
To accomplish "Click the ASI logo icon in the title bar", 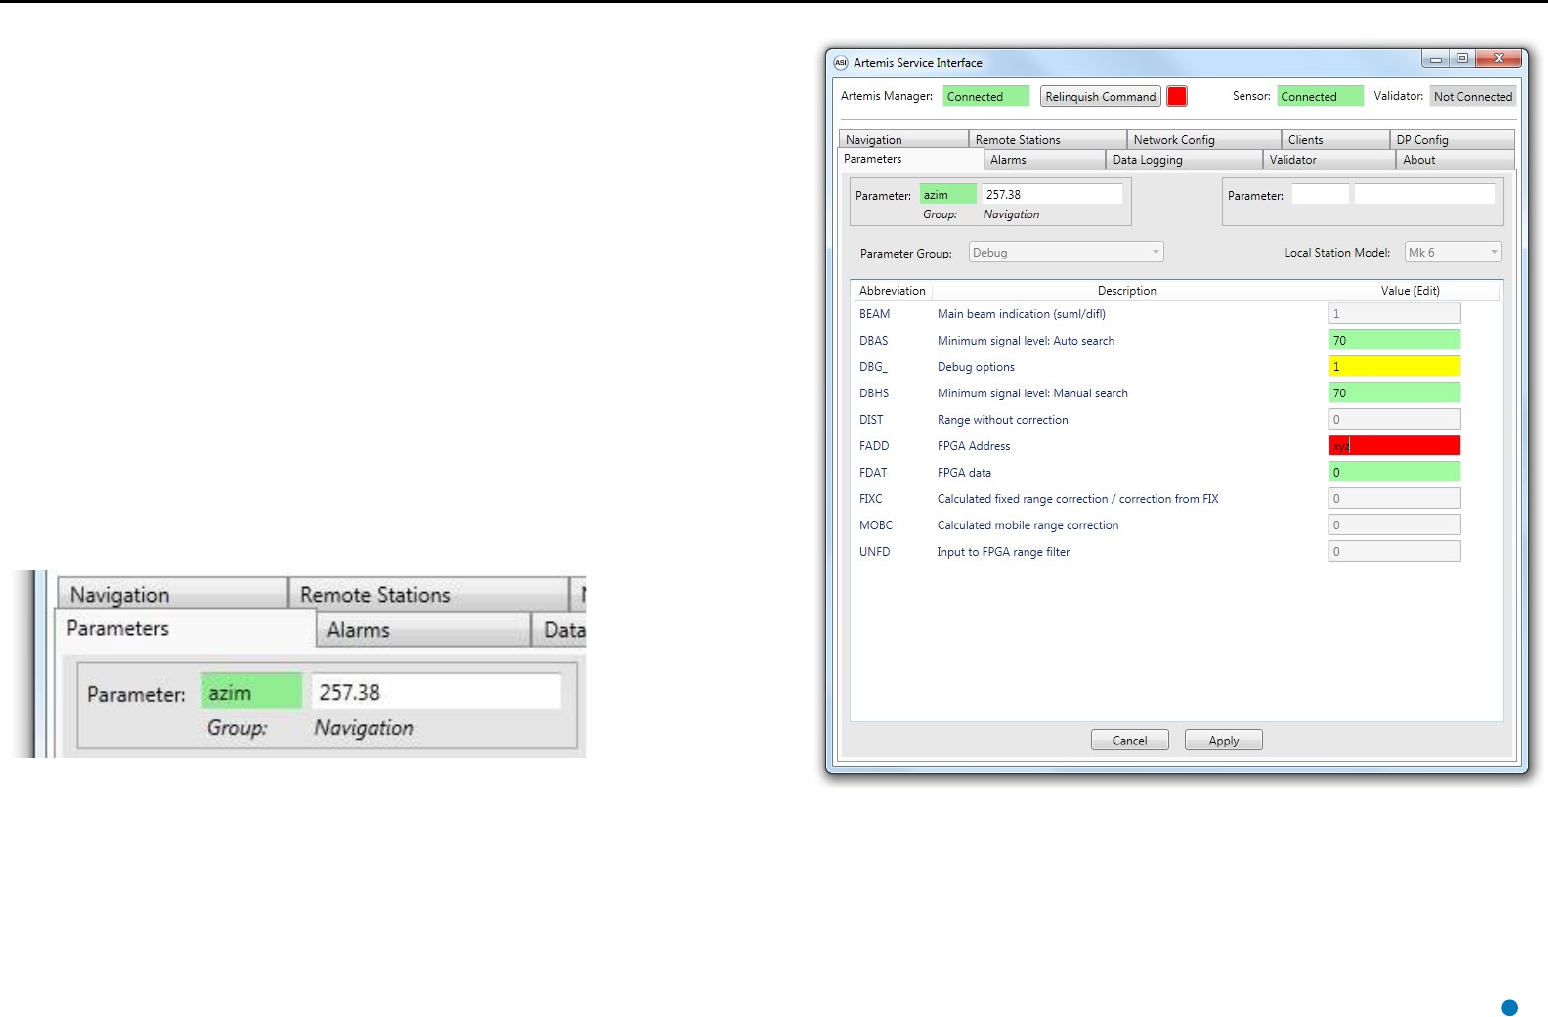I will pos(841,62).
